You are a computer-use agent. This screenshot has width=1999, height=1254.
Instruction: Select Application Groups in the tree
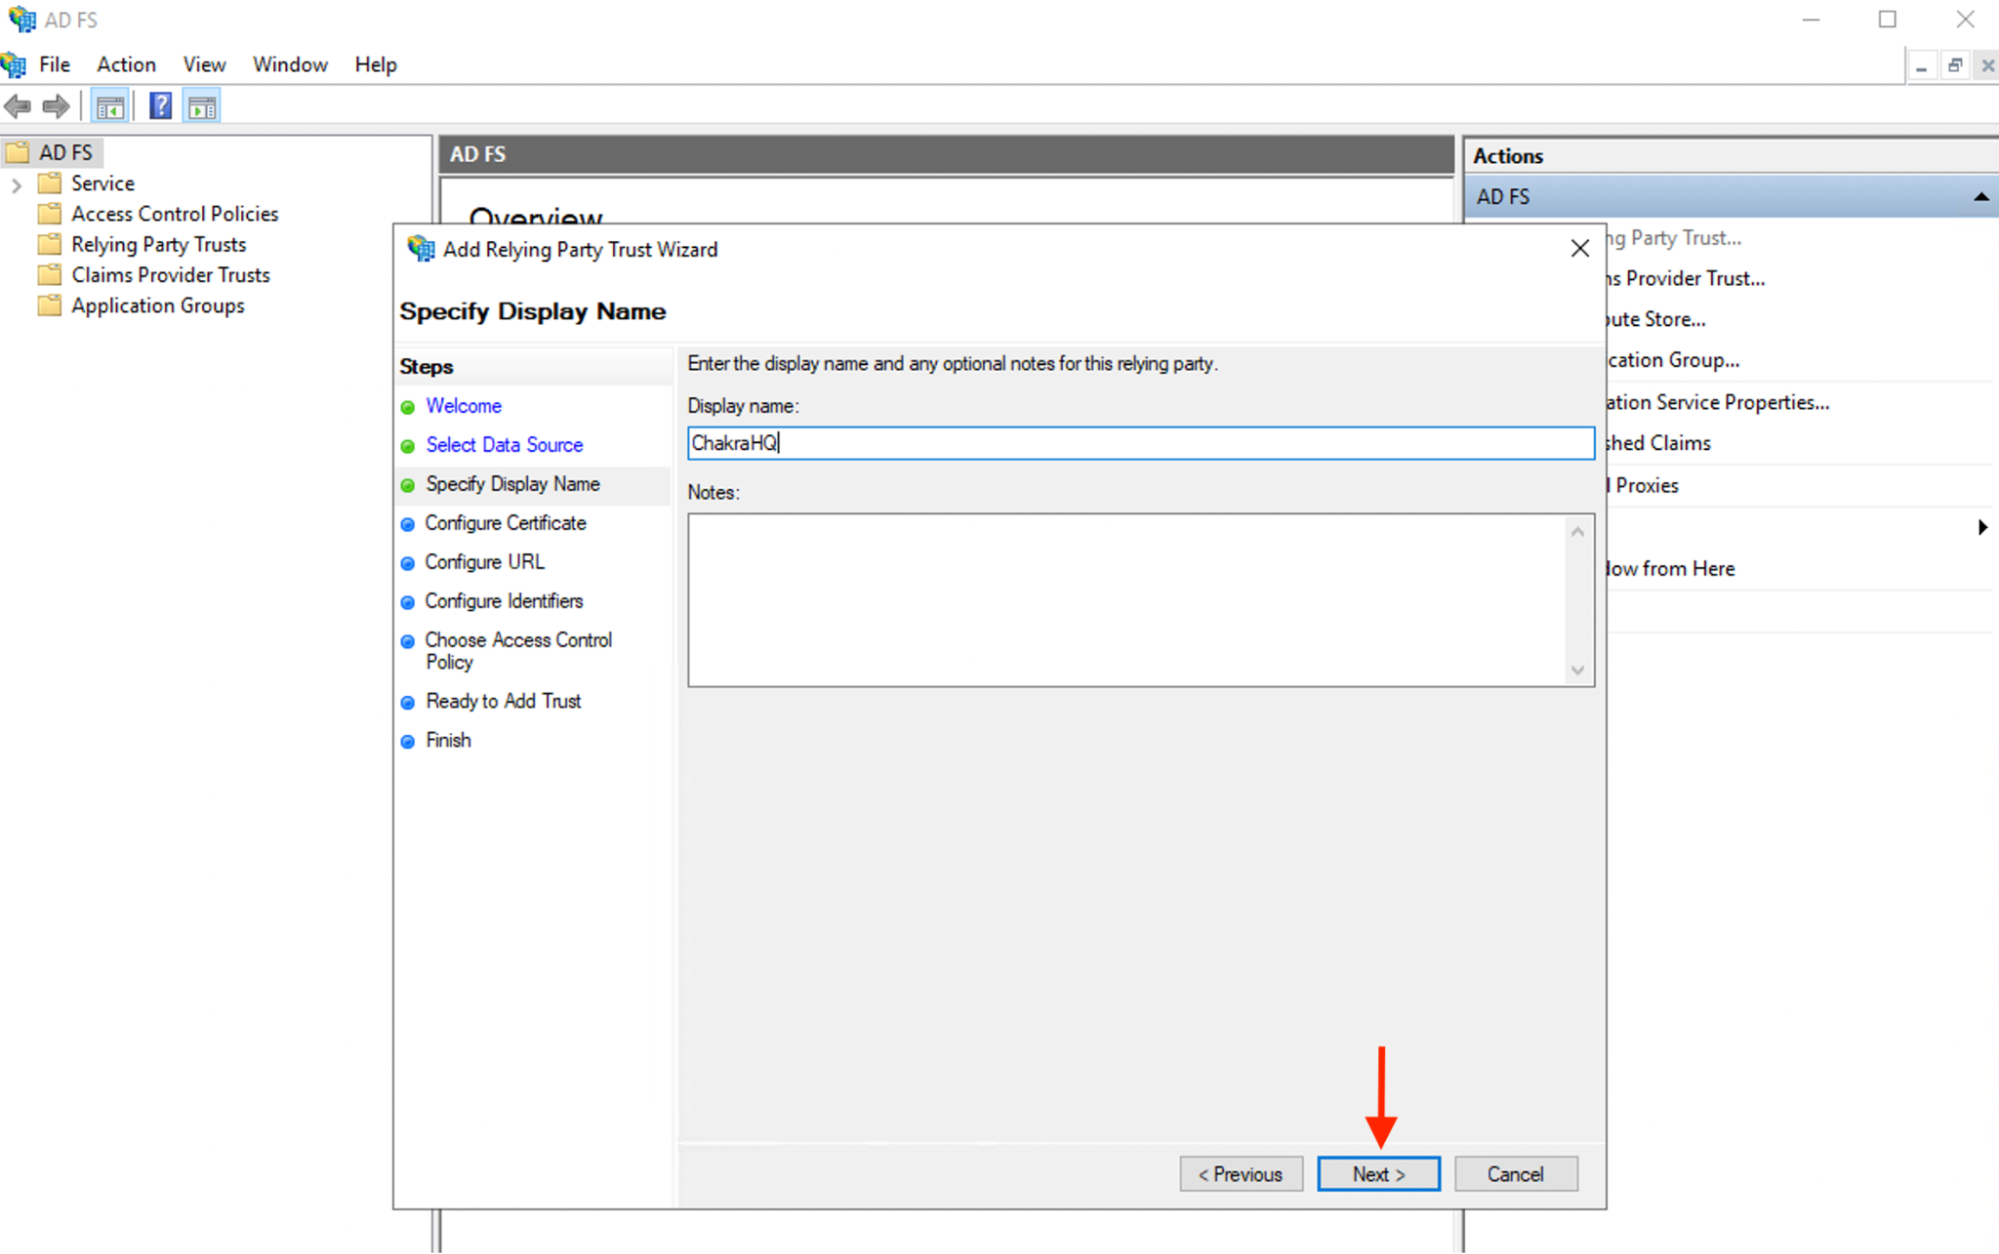point(157,305)
